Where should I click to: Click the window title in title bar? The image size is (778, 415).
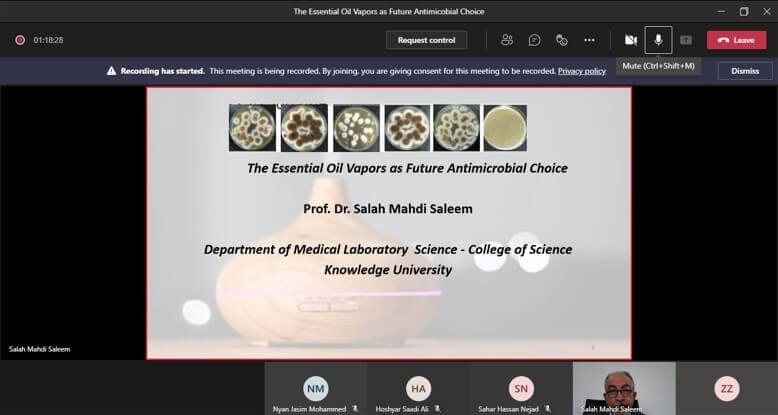click(389, 11)
